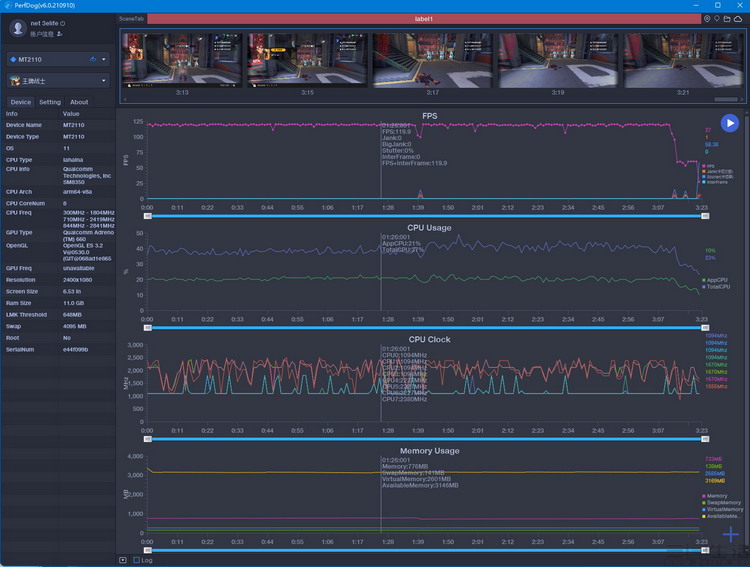Toggle Jank series in FPS legend

tap(717, 171)
